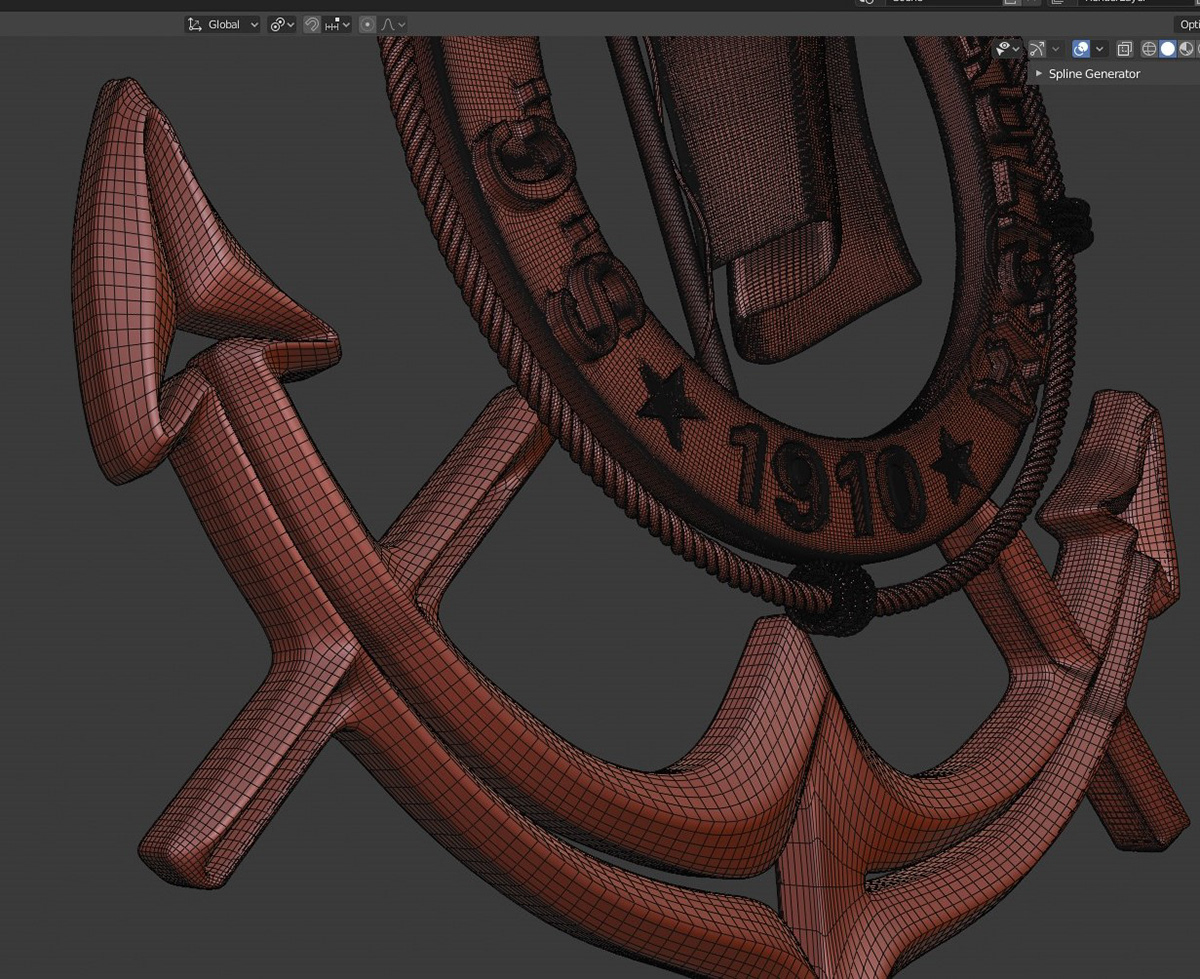Toggle proportional editing circle icon
The image size is (1200, 979).
[367, 24]
